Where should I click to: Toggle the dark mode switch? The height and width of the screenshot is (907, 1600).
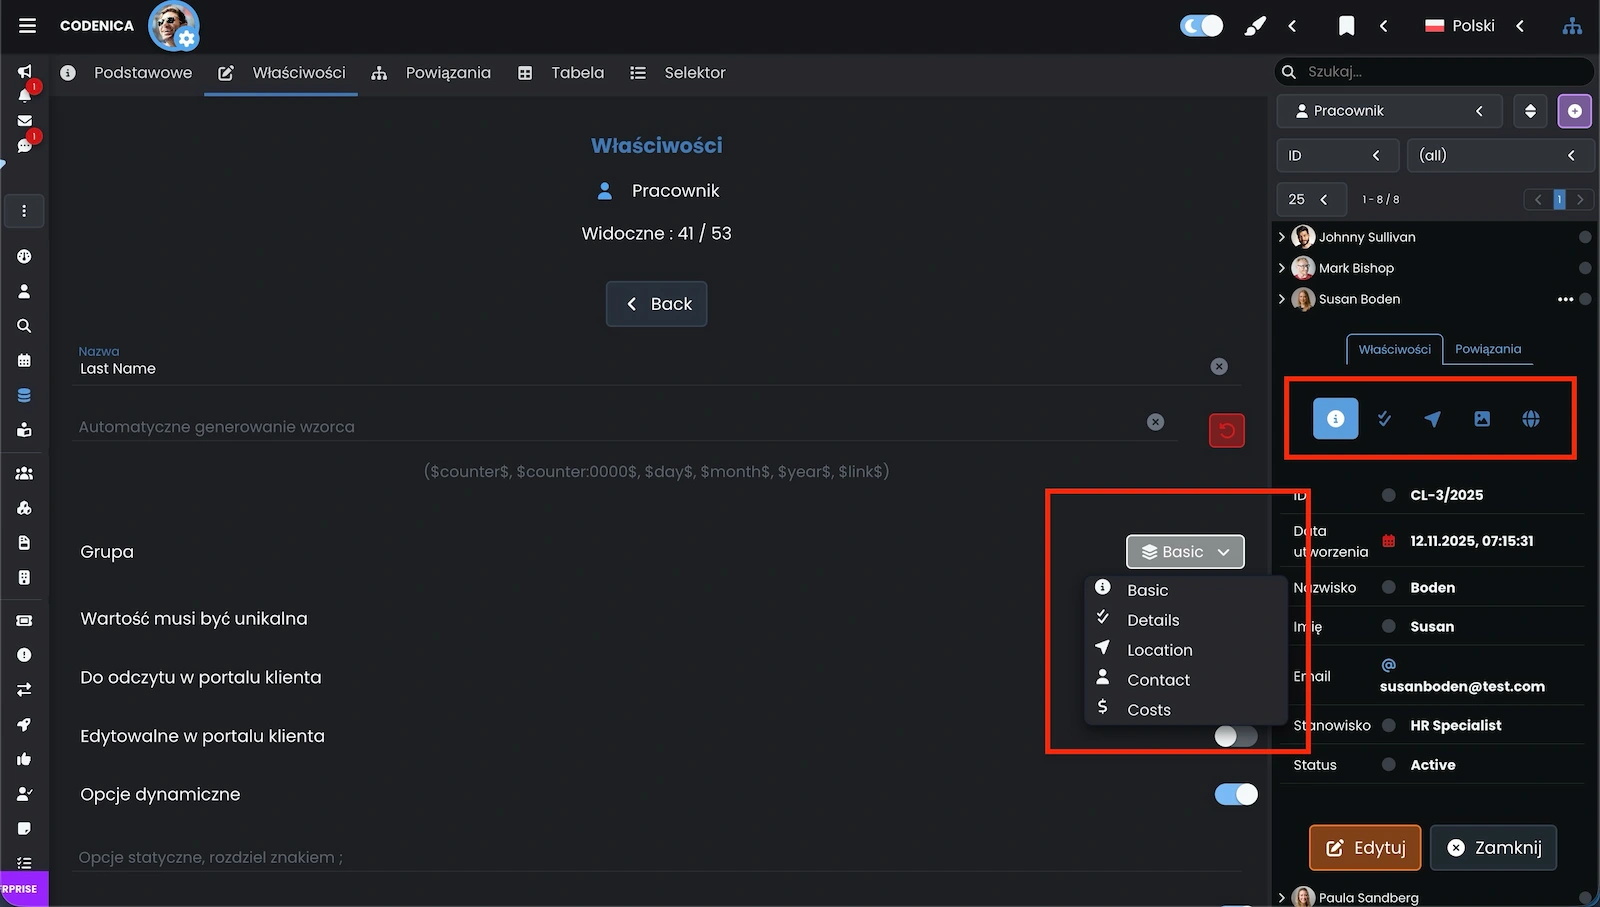click(x=1201, y=26)
